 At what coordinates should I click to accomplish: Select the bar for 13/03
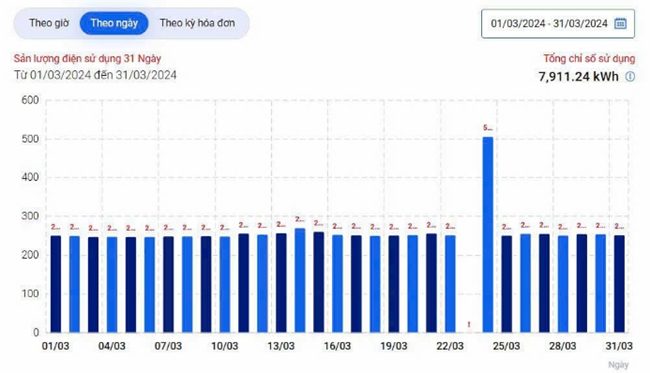281,283
